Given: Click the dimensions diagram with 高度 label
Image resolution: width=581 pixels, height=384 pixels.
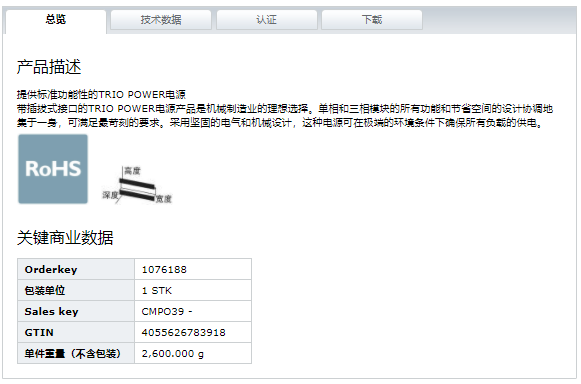Looking at the screenshot, I should pos(137,185).
